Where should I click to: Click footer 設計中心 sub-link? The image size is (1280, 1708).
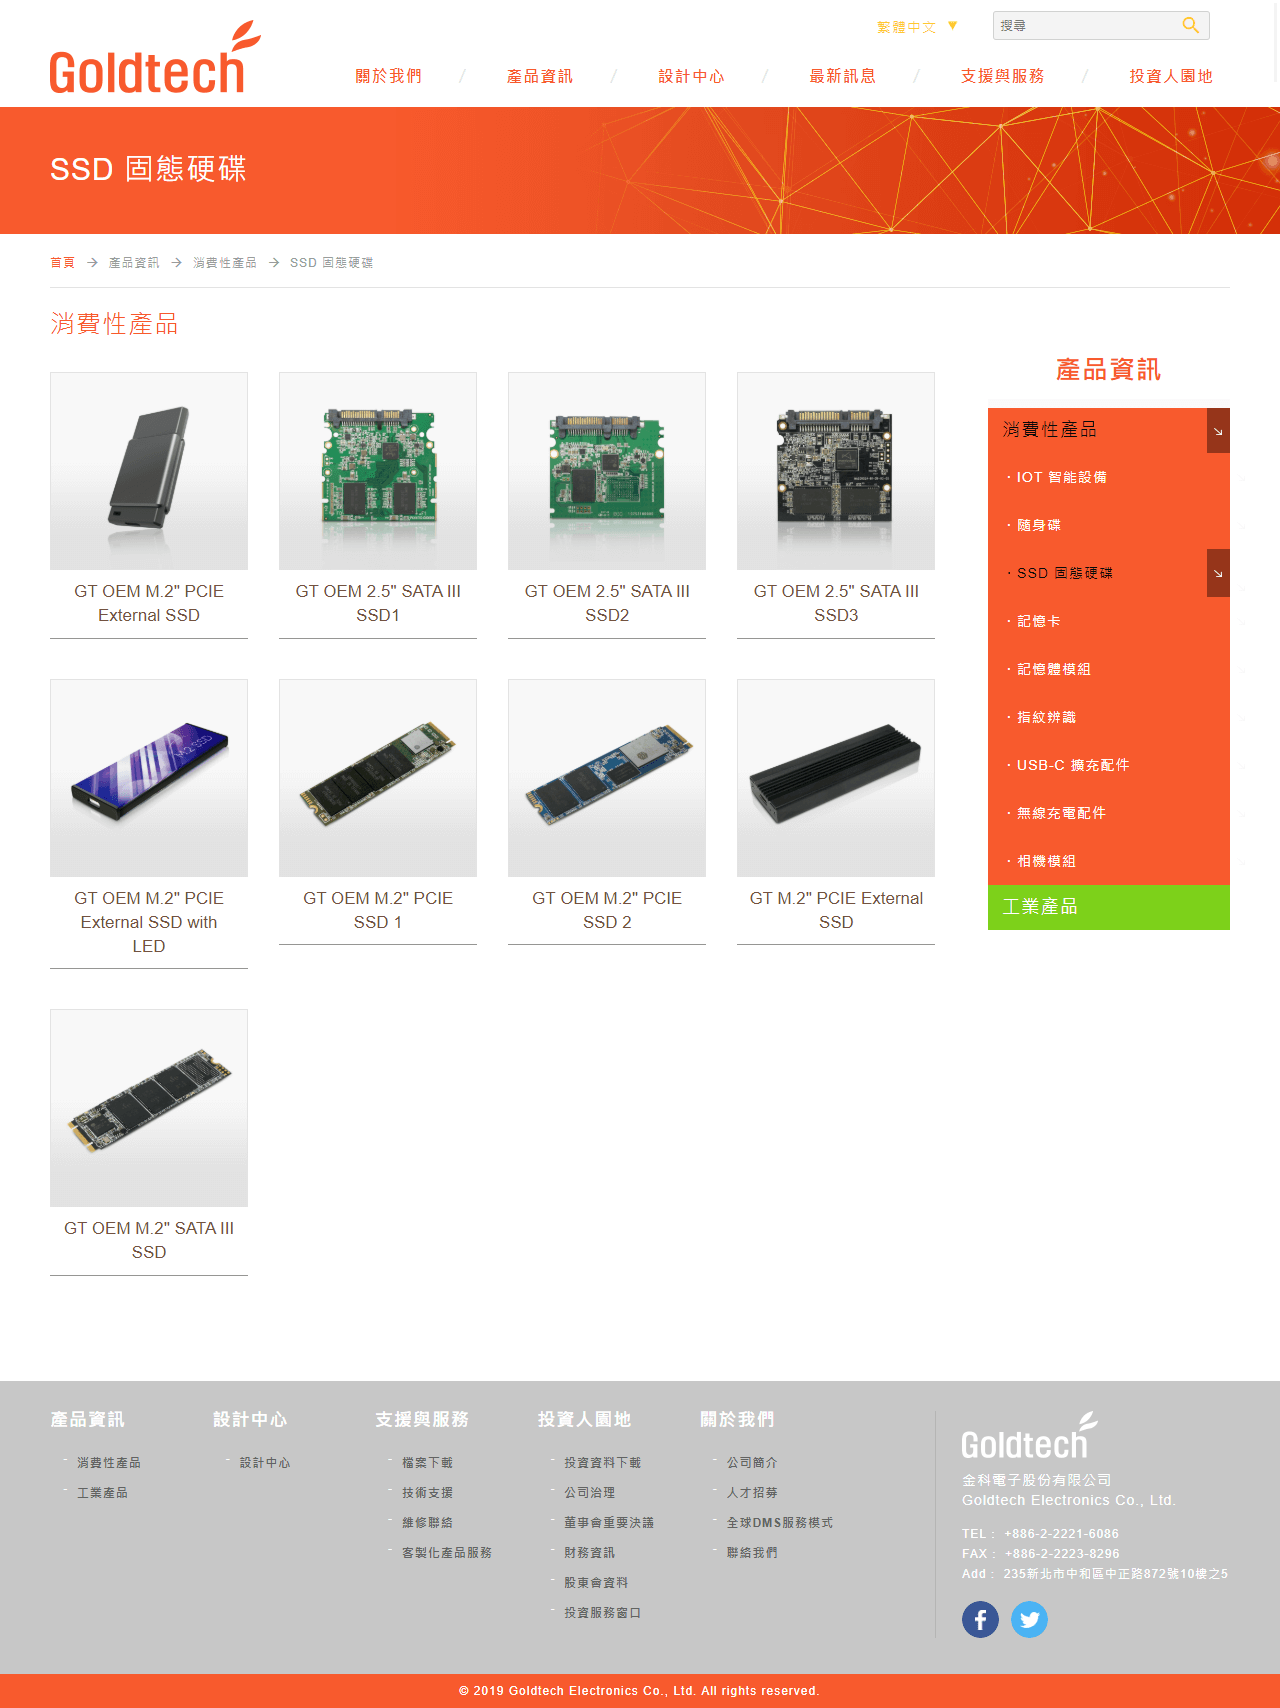tap(265, 1462)
